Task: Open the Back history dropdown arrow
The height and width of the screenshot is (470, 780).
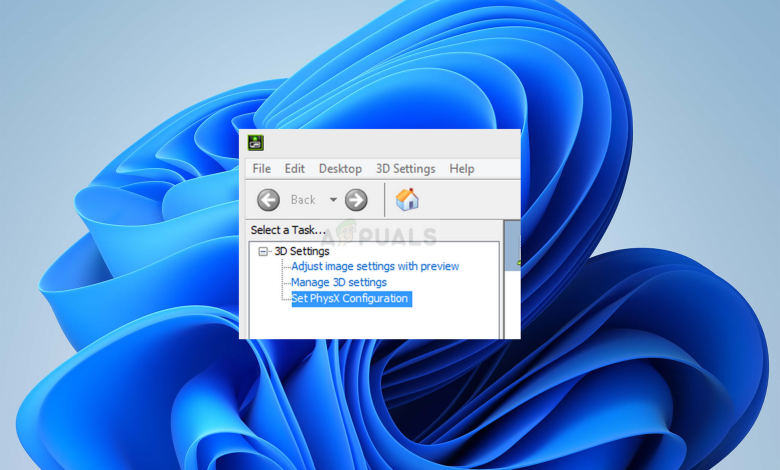Action: coord(333,200)
